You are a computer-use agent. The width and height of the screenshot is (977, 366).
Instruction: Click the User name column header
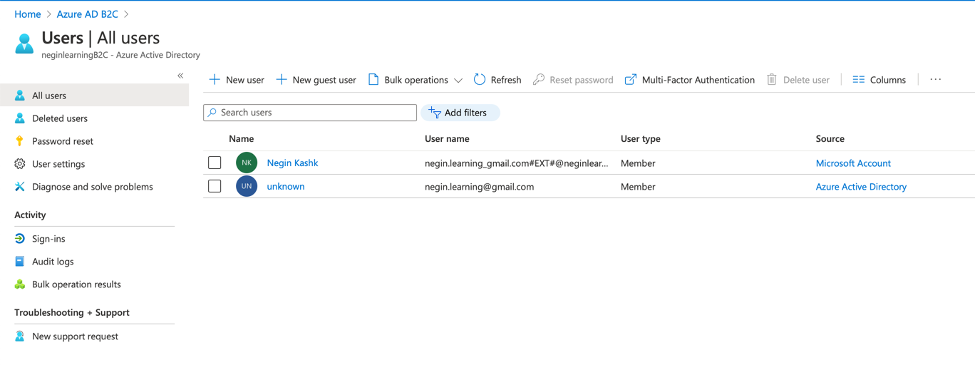click(447, 139)
